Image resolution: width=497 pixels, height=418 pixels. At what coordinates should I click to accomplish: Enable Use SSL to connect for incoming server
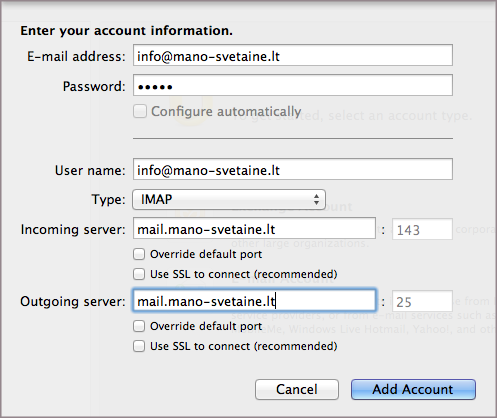tap(139, 274)
